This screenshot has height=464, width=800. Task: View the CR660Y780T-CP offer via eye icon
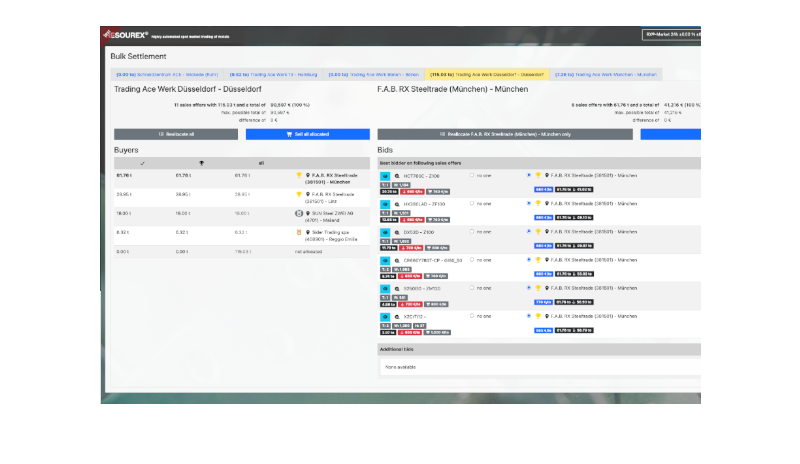(x=385, y=260)
